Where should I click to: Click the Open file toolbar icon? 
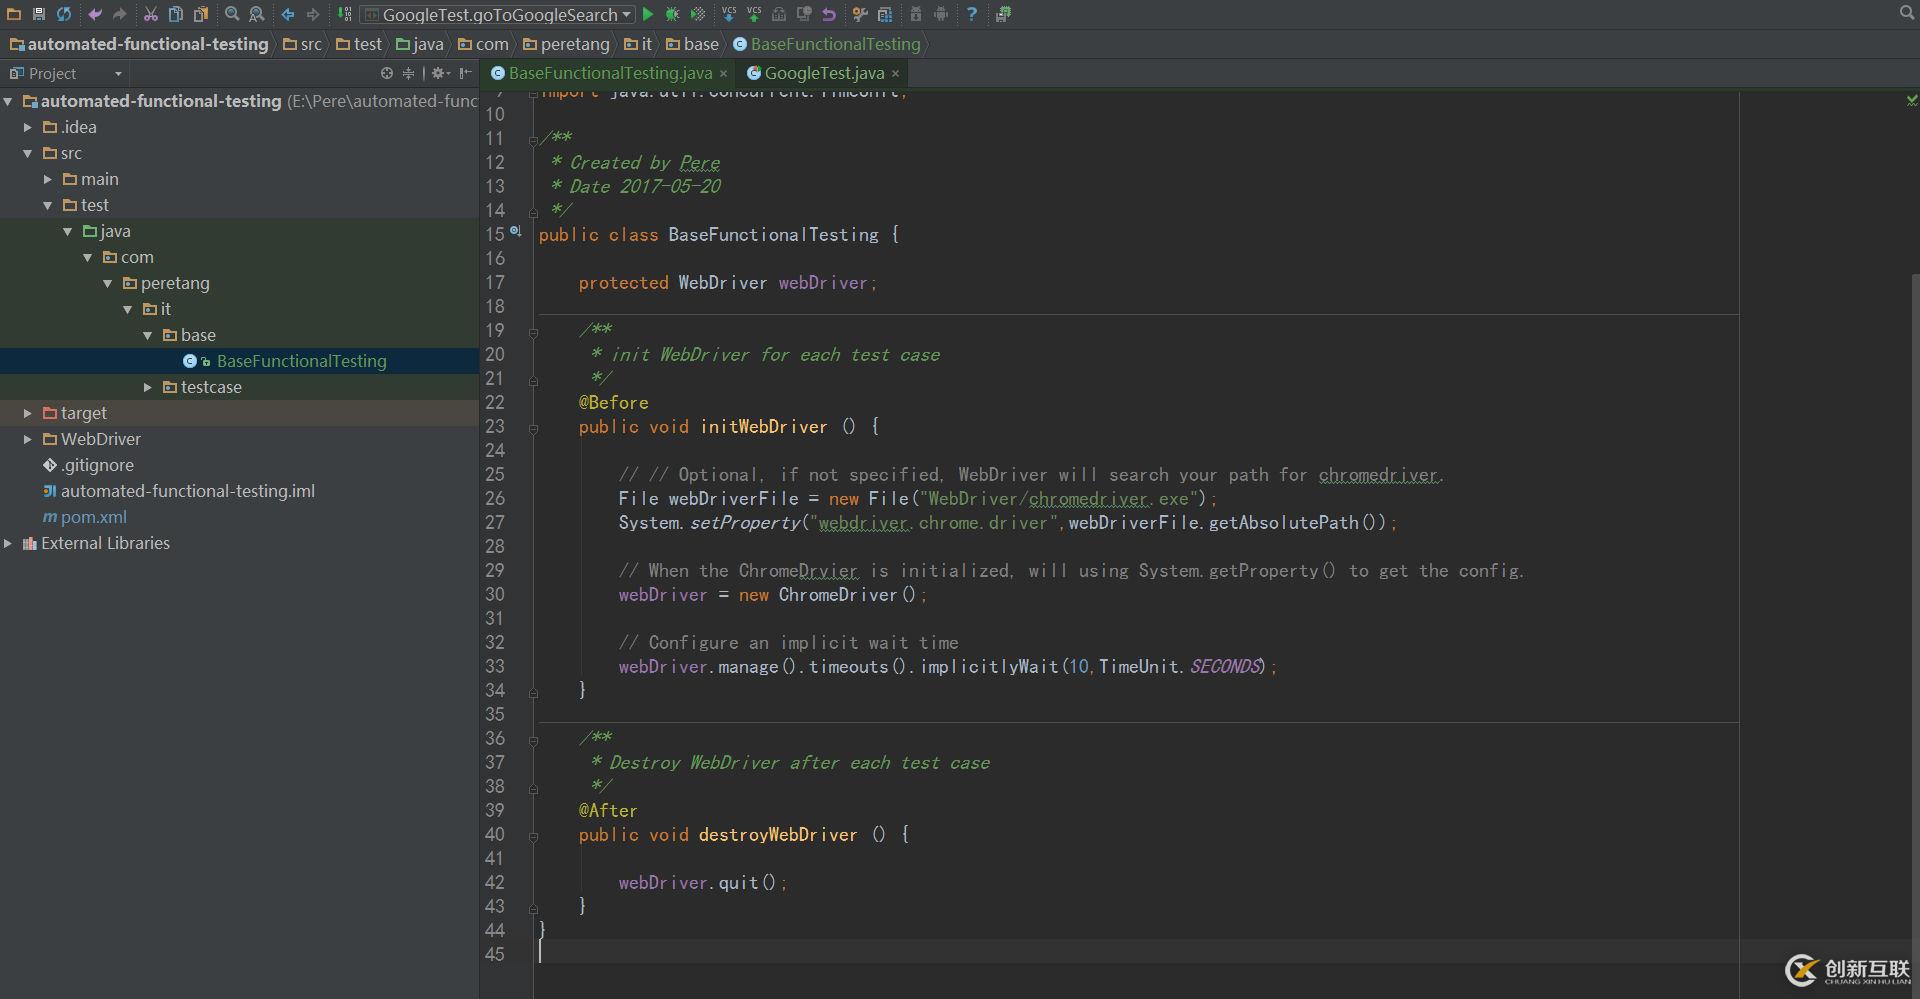click(x=14, y=14)
